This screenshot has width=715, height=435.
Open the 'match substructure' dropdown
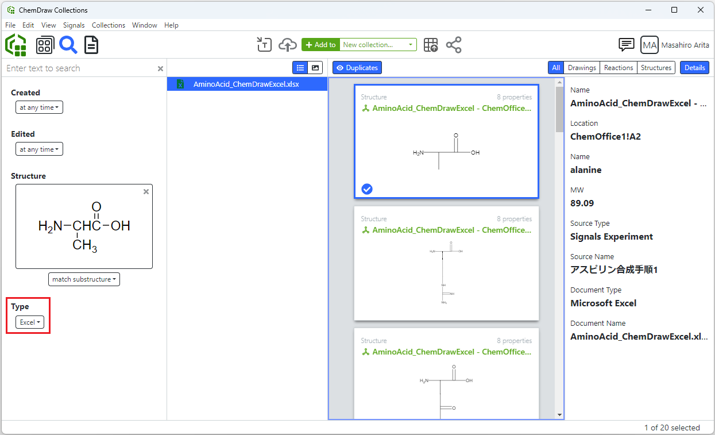[x=84, y=279]
